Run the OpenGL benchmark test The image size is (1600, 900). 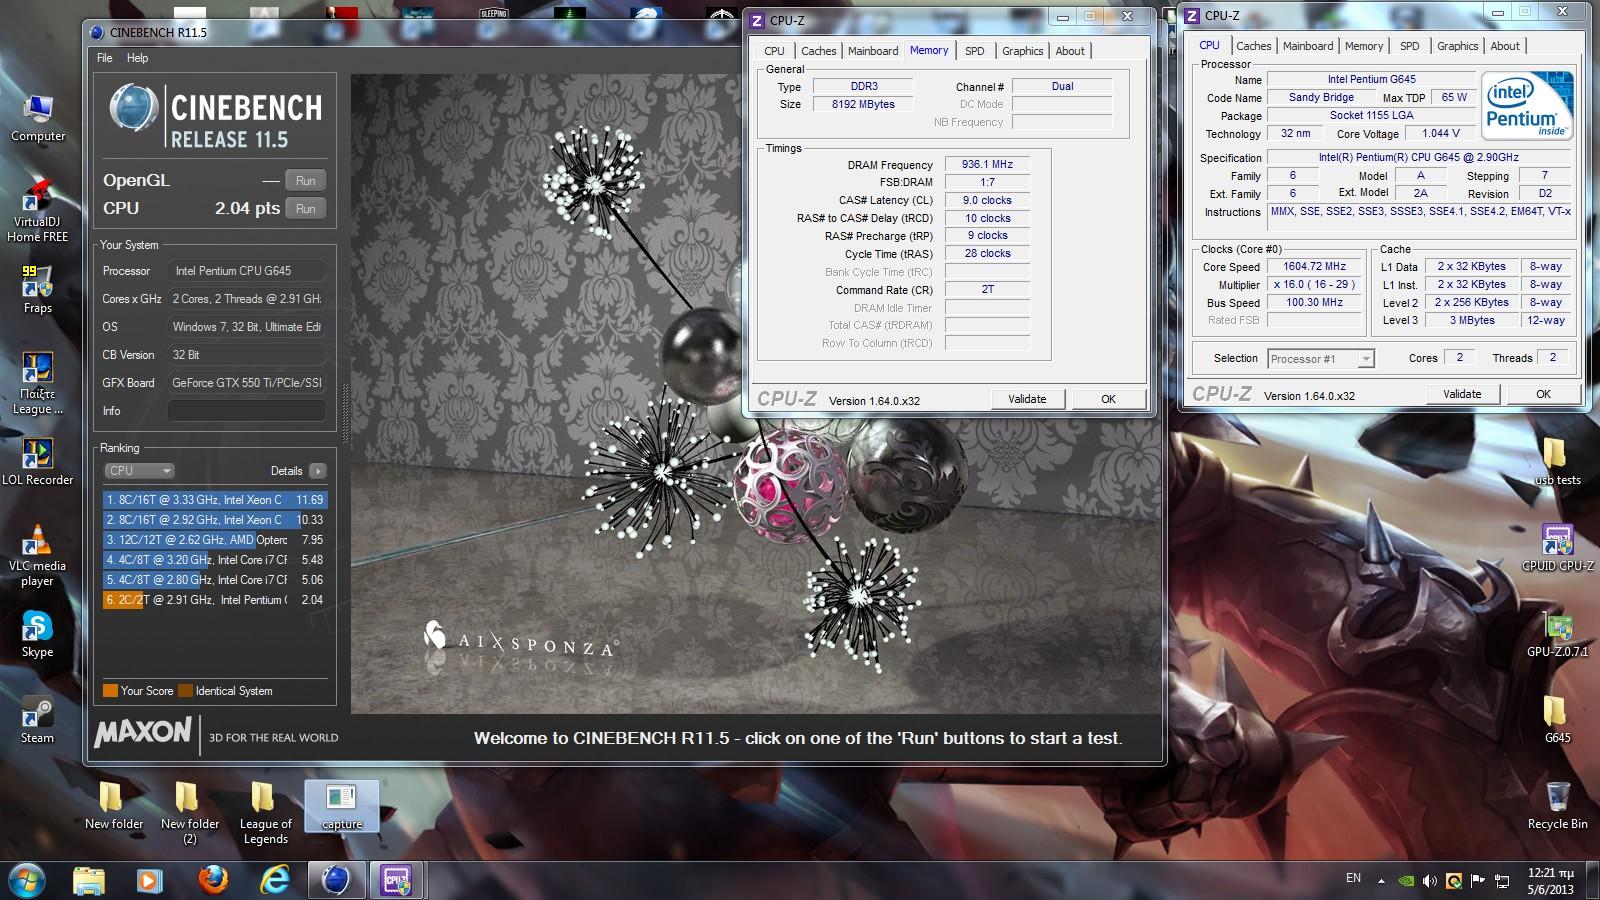click(x=306, y=181)
